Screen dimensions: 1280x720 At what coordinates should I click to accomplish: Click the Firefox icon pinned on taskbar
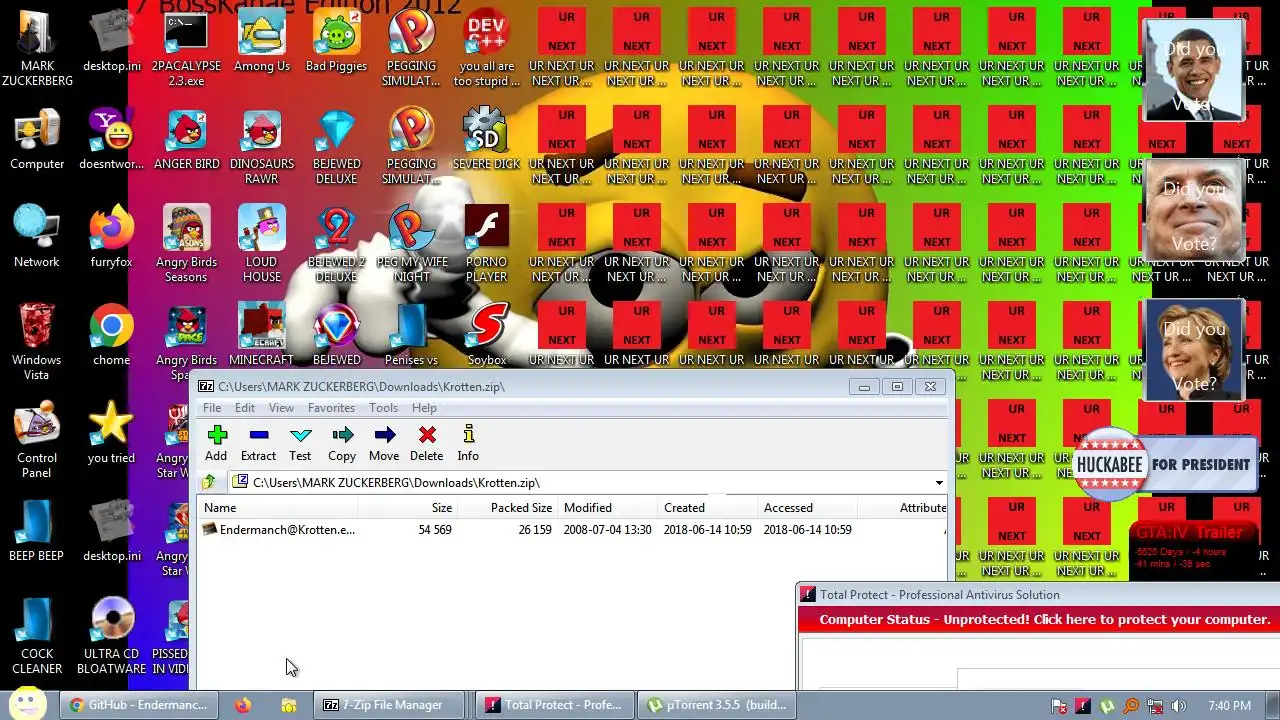pyautogui.click(x=243, y=705)
